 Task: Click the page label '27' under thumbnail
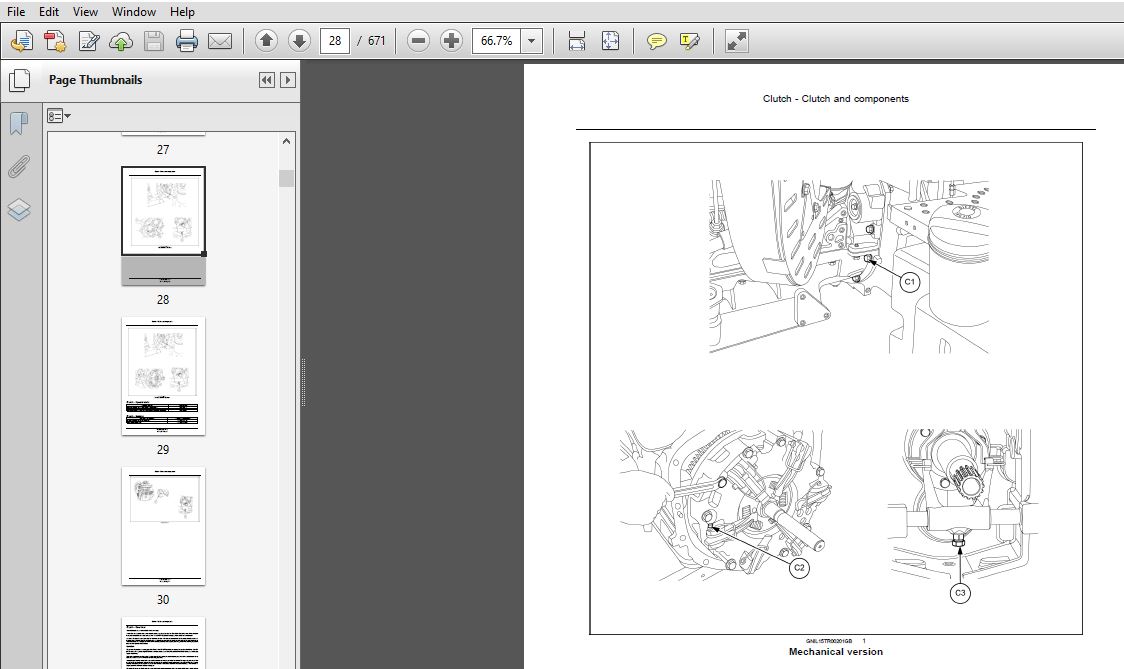[x=163, y=150]
